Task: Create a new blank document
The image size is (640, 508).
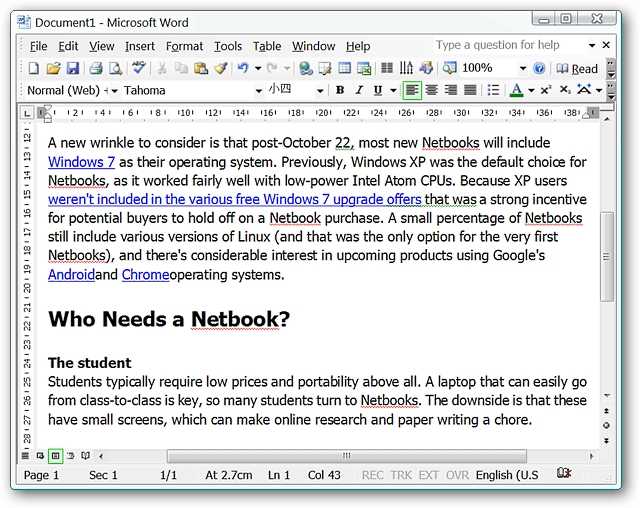Action: (x=33, y=68)
